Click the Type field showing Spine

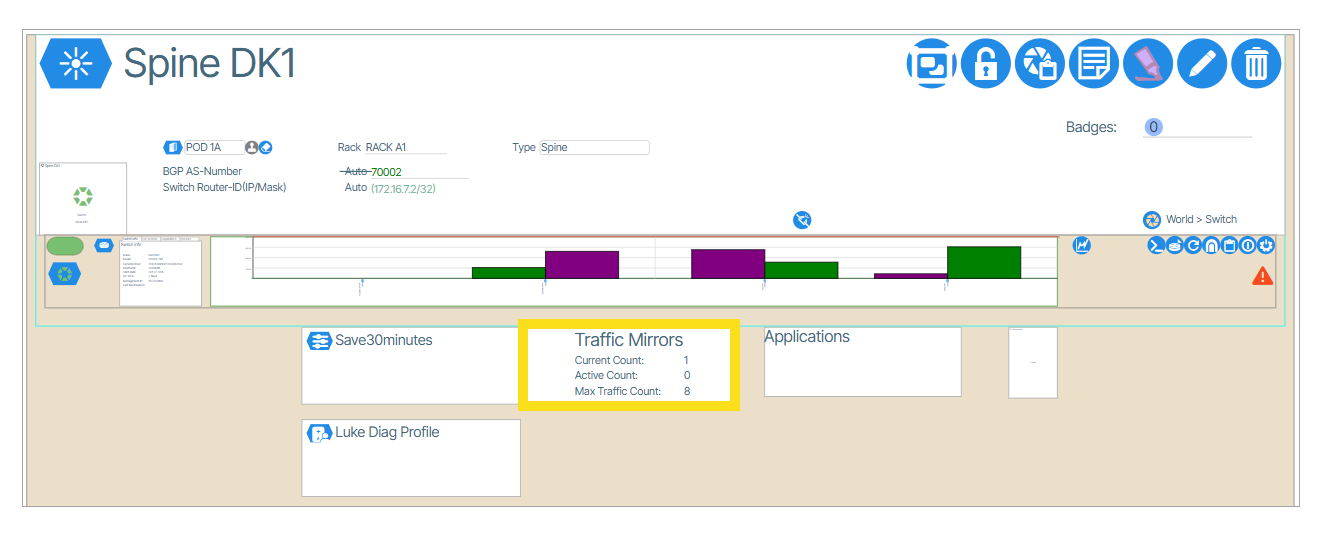click(x=594, y=147)
